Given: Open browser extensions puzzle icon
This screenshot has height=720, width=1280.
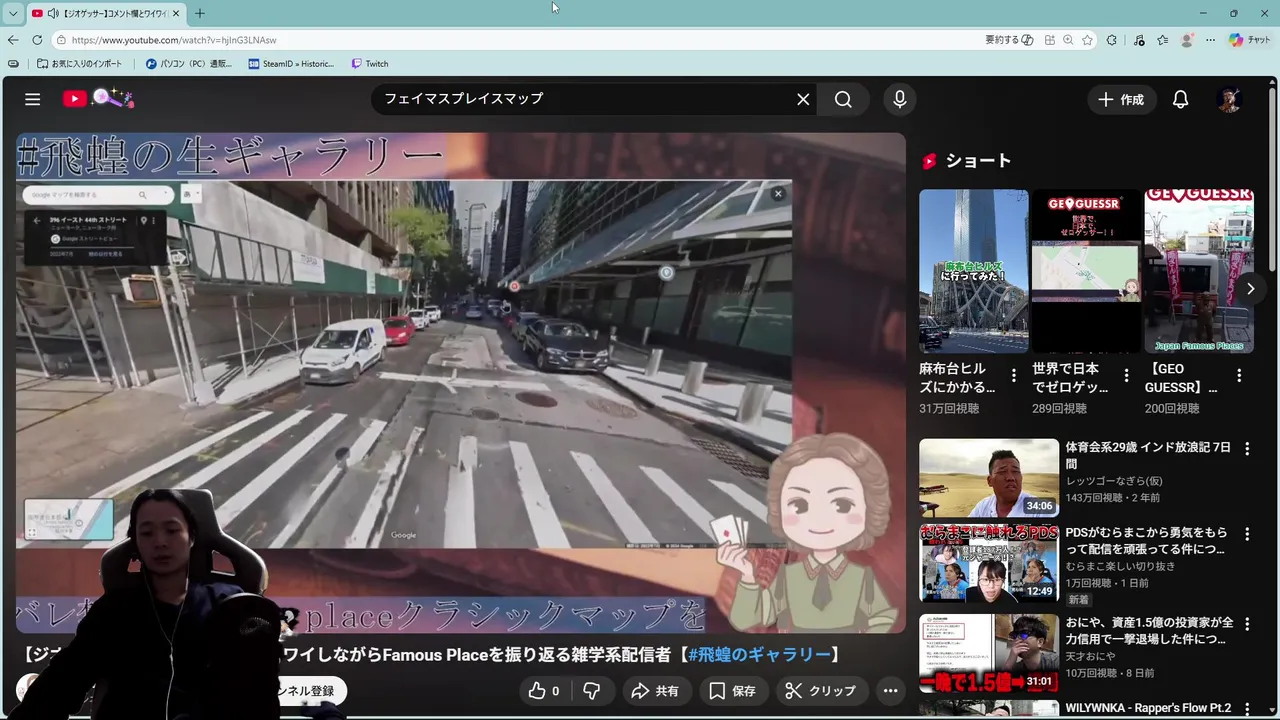Looking at the screenshot, I should 1112,40.
